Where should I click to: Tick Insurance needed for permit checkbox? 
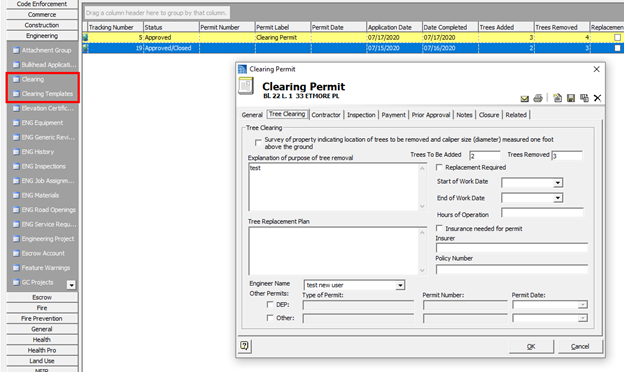[439, 228]
